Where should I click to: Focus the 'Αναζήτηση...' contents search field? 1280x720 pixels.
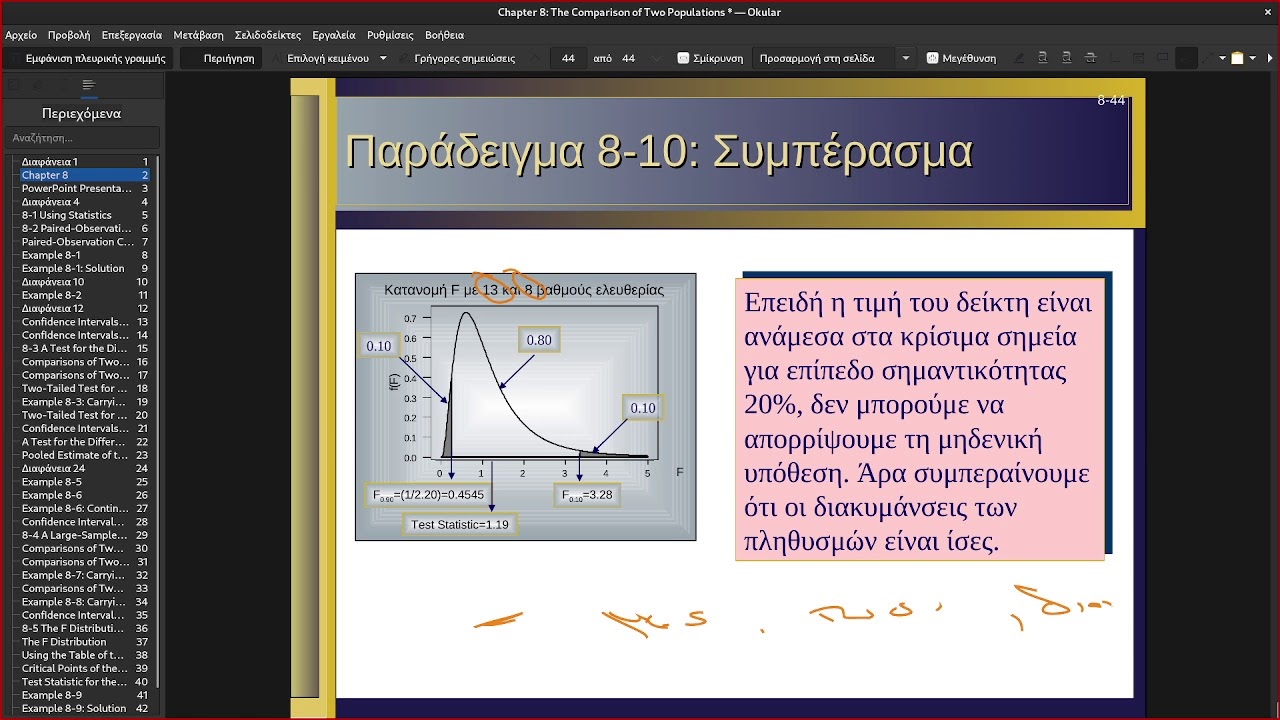(82, 138)
